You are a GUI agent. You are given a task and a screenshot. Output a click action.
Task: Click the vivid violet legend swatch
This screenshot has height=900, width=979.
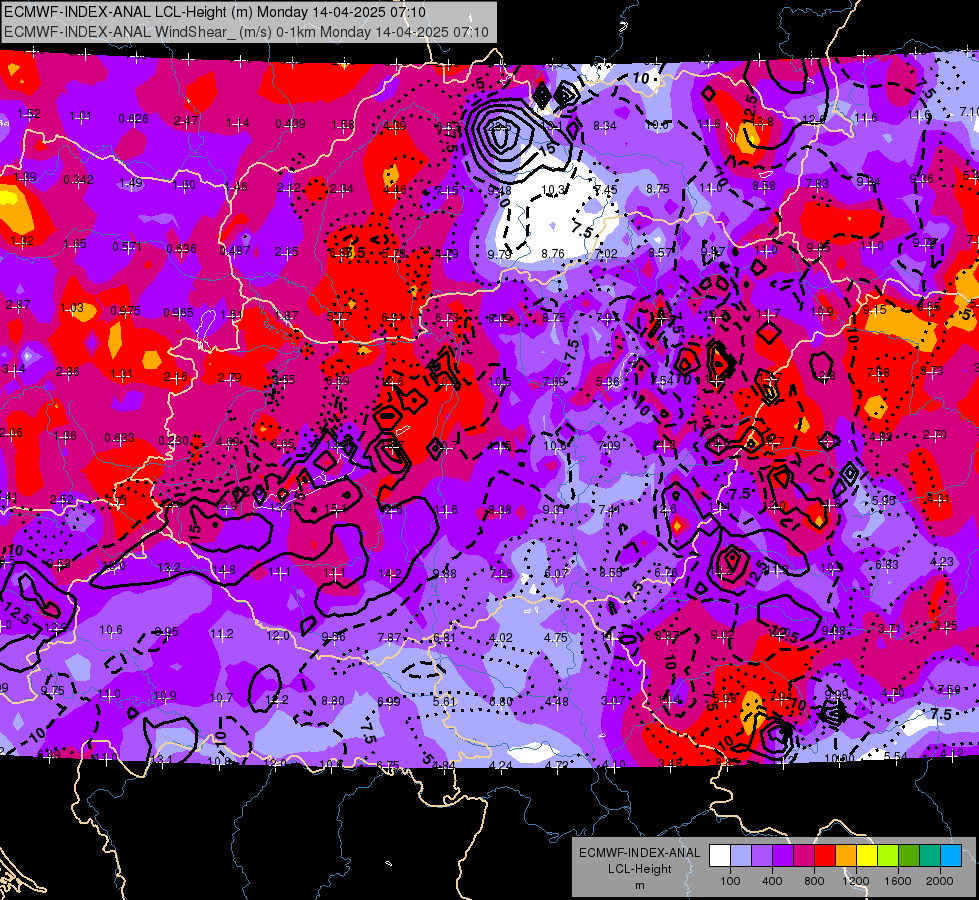(783, 856)
